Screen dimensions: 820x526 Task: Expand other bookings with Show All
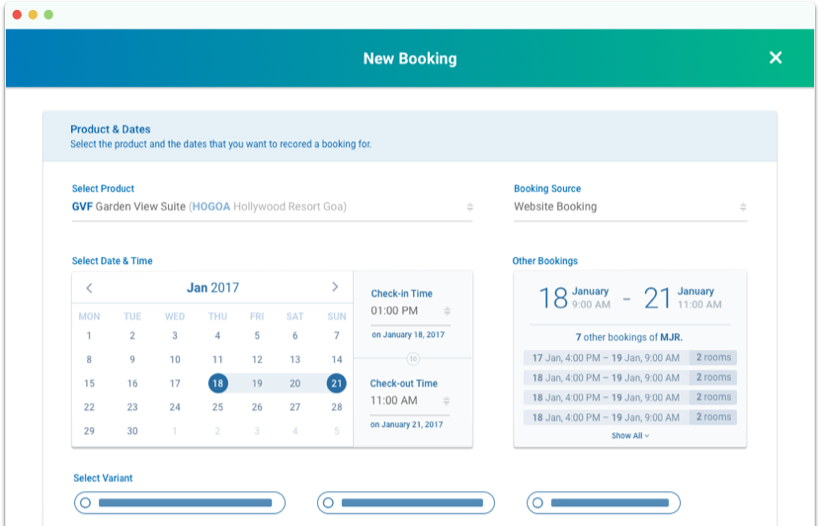pos(630,436)
